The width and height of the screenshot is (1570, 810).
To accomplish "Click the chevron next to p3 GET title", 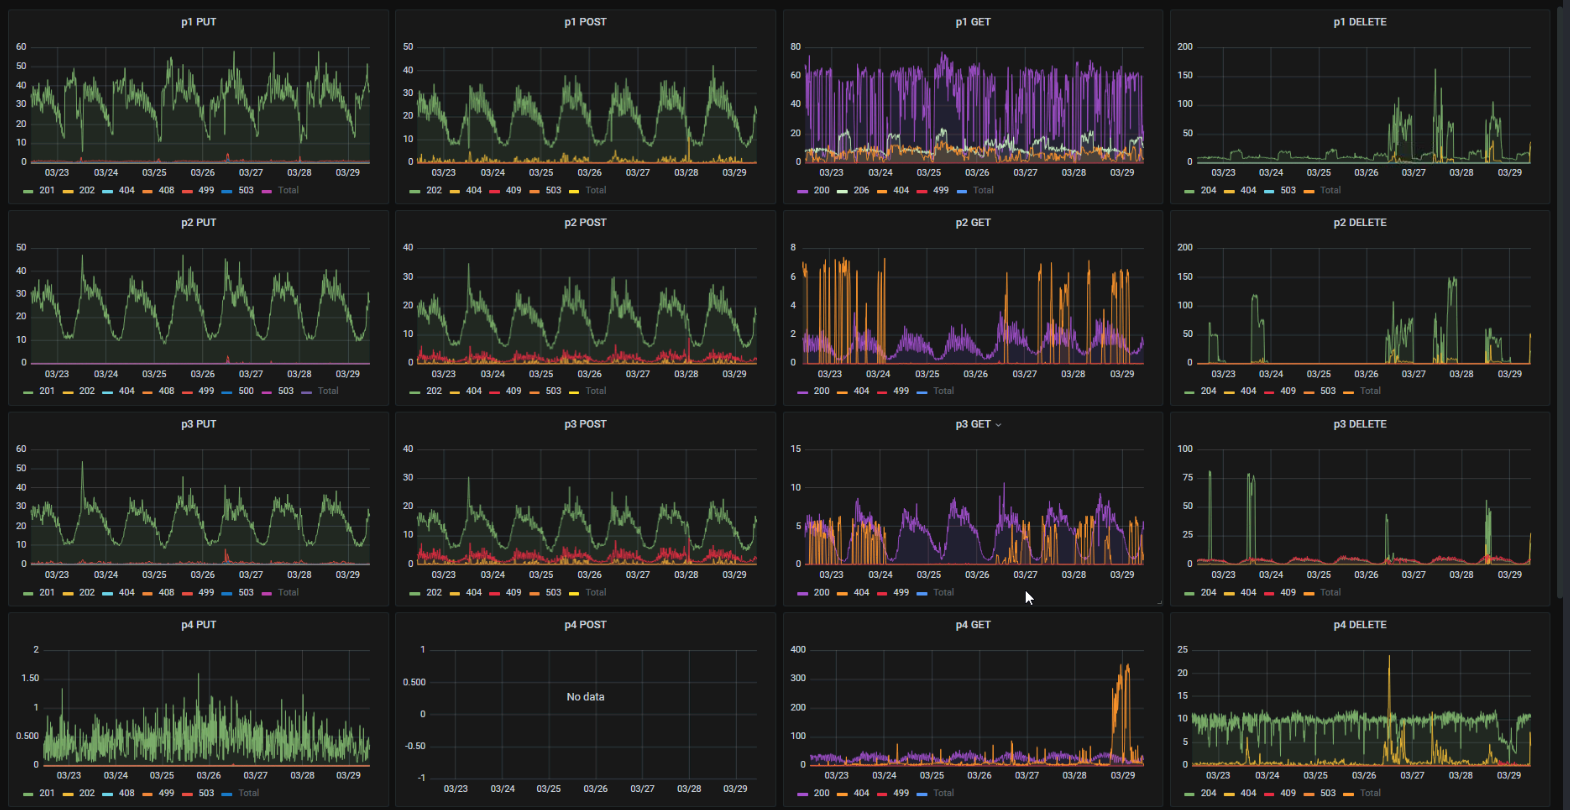I will click(998, 425).
